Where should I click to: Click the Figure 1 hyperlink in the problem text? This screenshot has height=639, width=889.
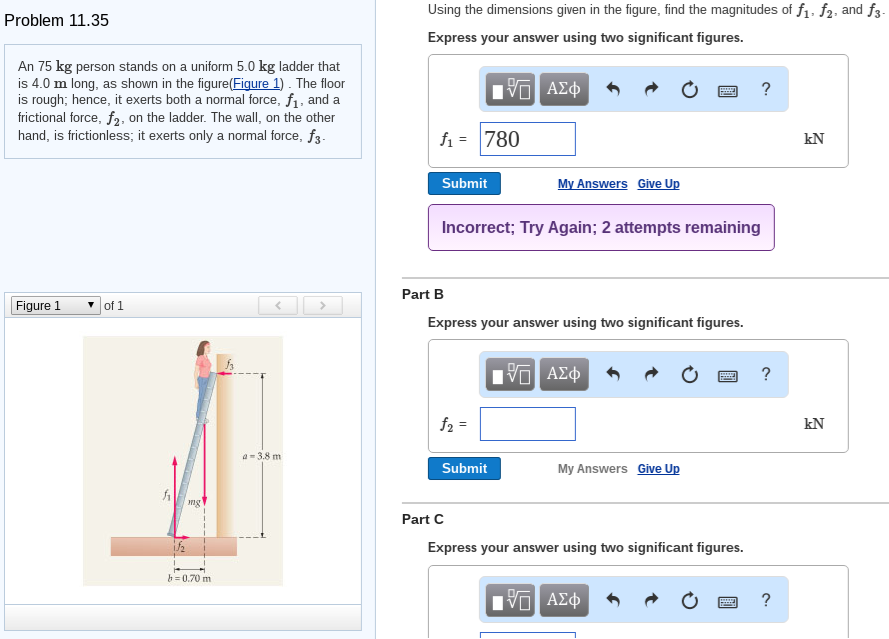click(256, 83)
